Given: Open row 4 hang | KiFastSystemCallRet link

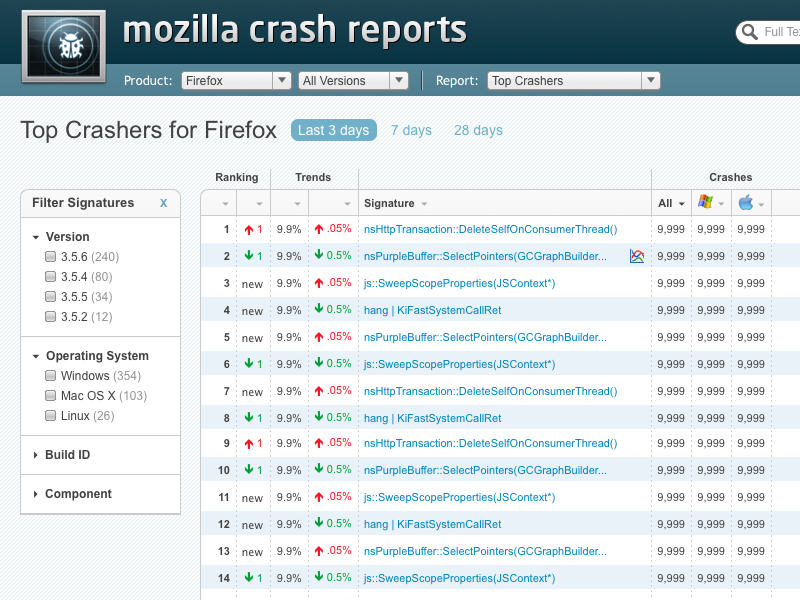Looking at the screenshot, I should tap(432, 310).
